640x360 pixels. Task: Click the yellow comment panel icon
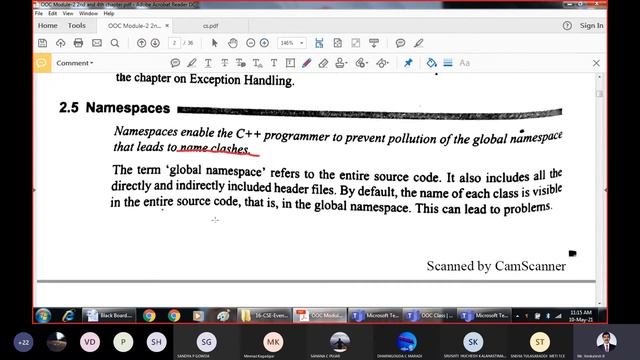tap(42, 63)
